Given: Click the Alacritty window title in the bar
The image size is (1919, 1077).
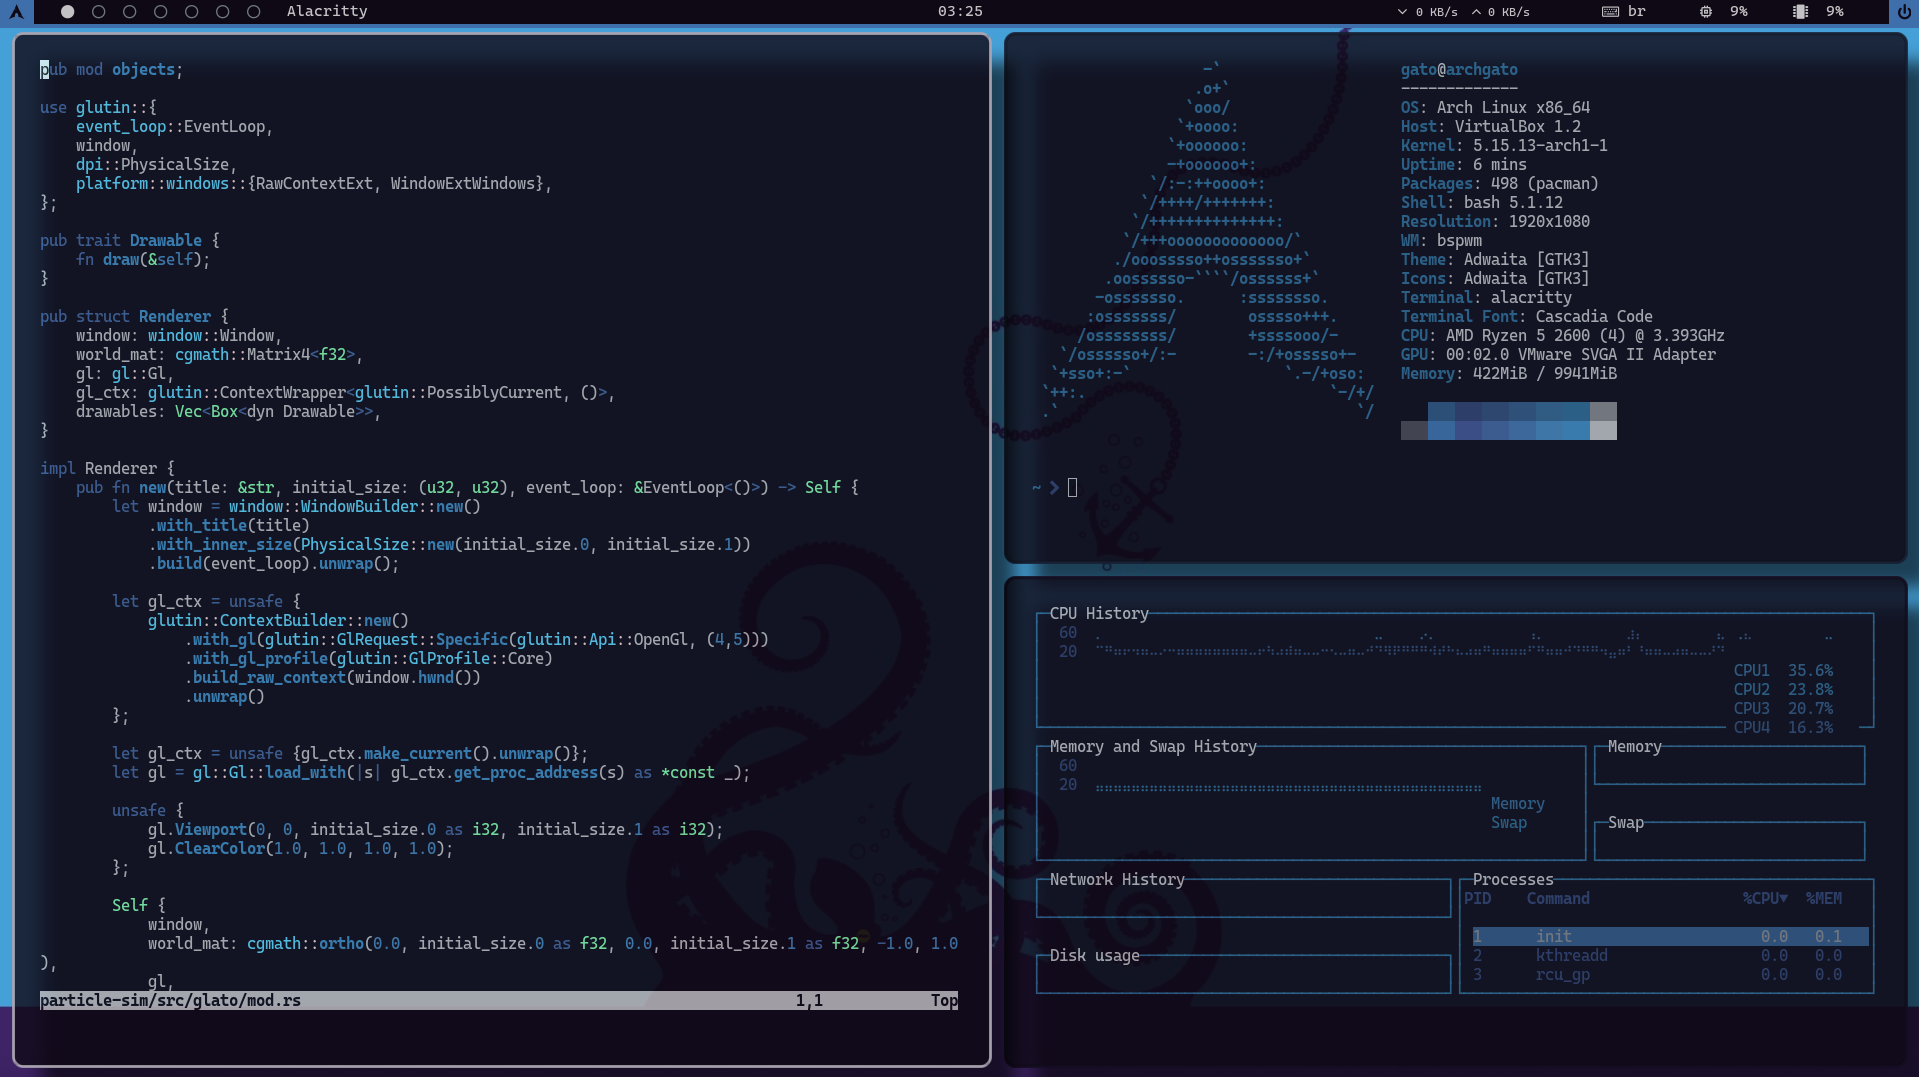Looking at the screenshot, I should tap(327, 11).
